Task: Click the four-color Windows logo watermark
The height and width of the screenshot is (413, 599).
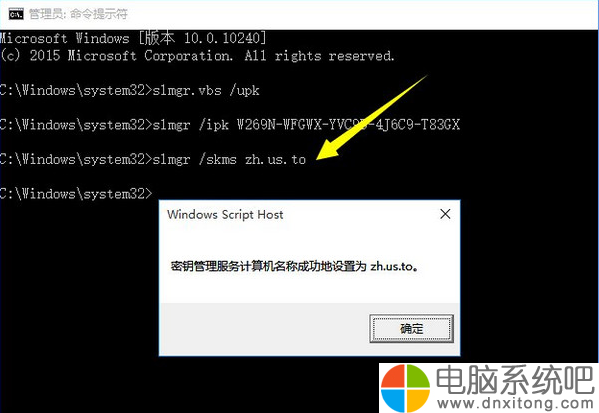Action: pyautogui.click(x=405, y=388)
